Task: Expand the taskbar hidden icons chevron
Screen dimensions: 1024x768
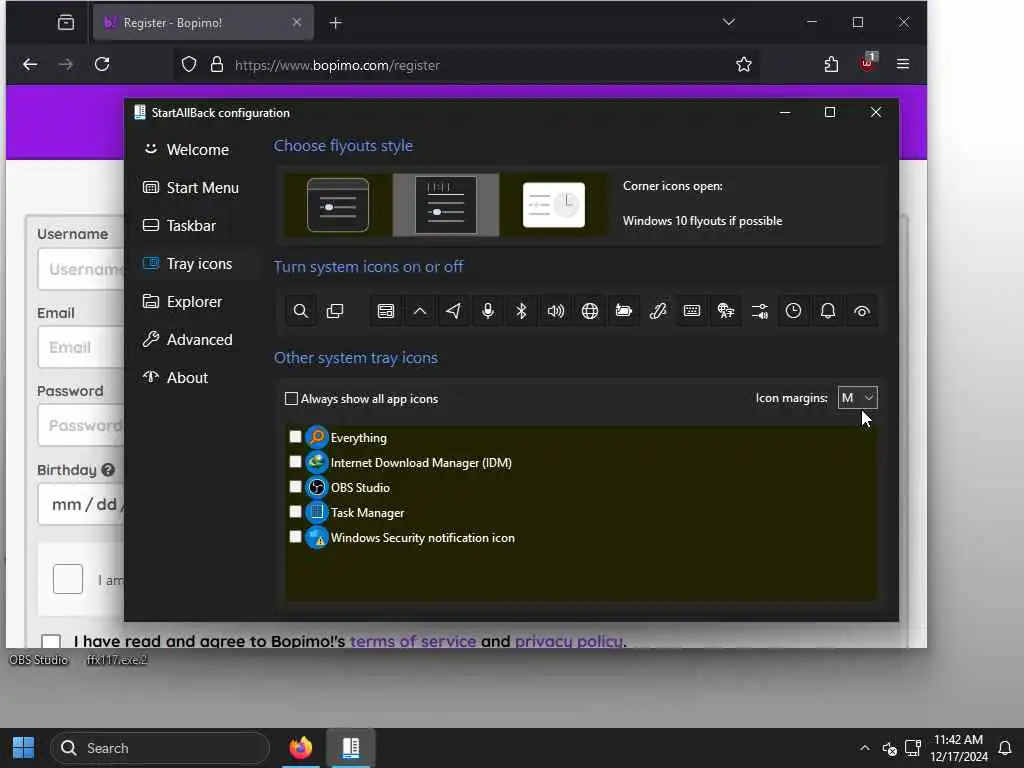Action: (x=865, y=748)
